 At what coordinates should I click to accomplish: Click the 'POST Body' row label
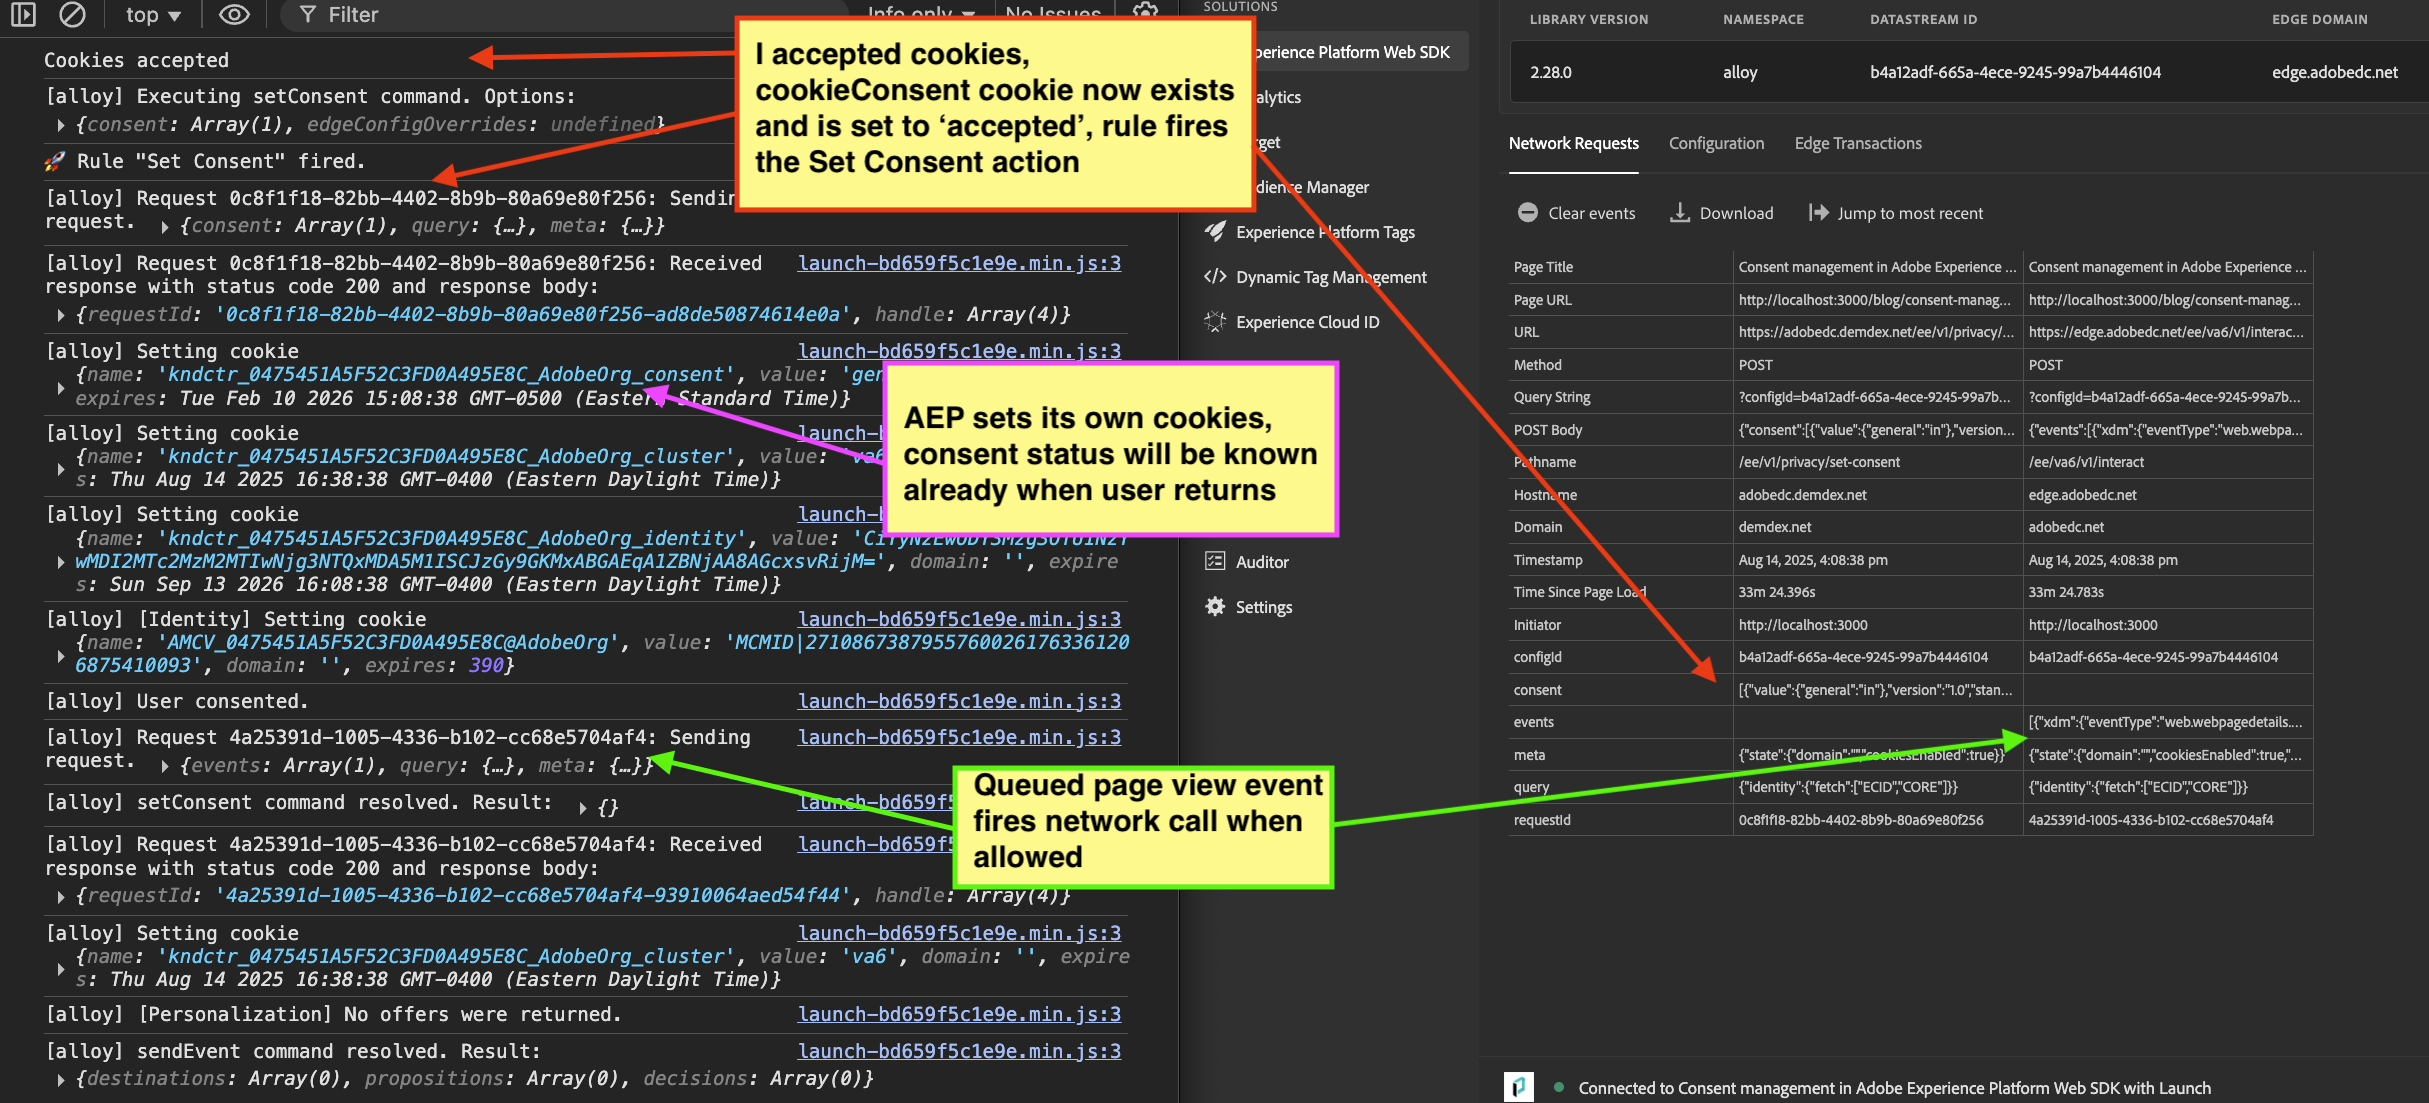click(1547, 430)
